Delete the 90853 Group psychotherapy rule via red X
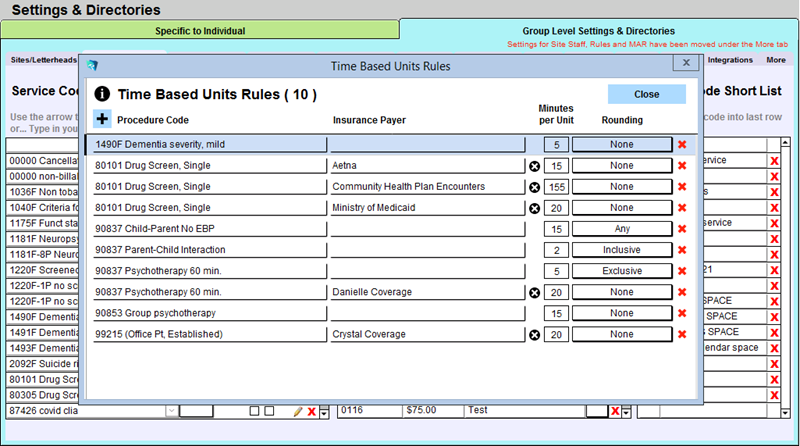Screen dimensions: 800x446 [682, 313]
